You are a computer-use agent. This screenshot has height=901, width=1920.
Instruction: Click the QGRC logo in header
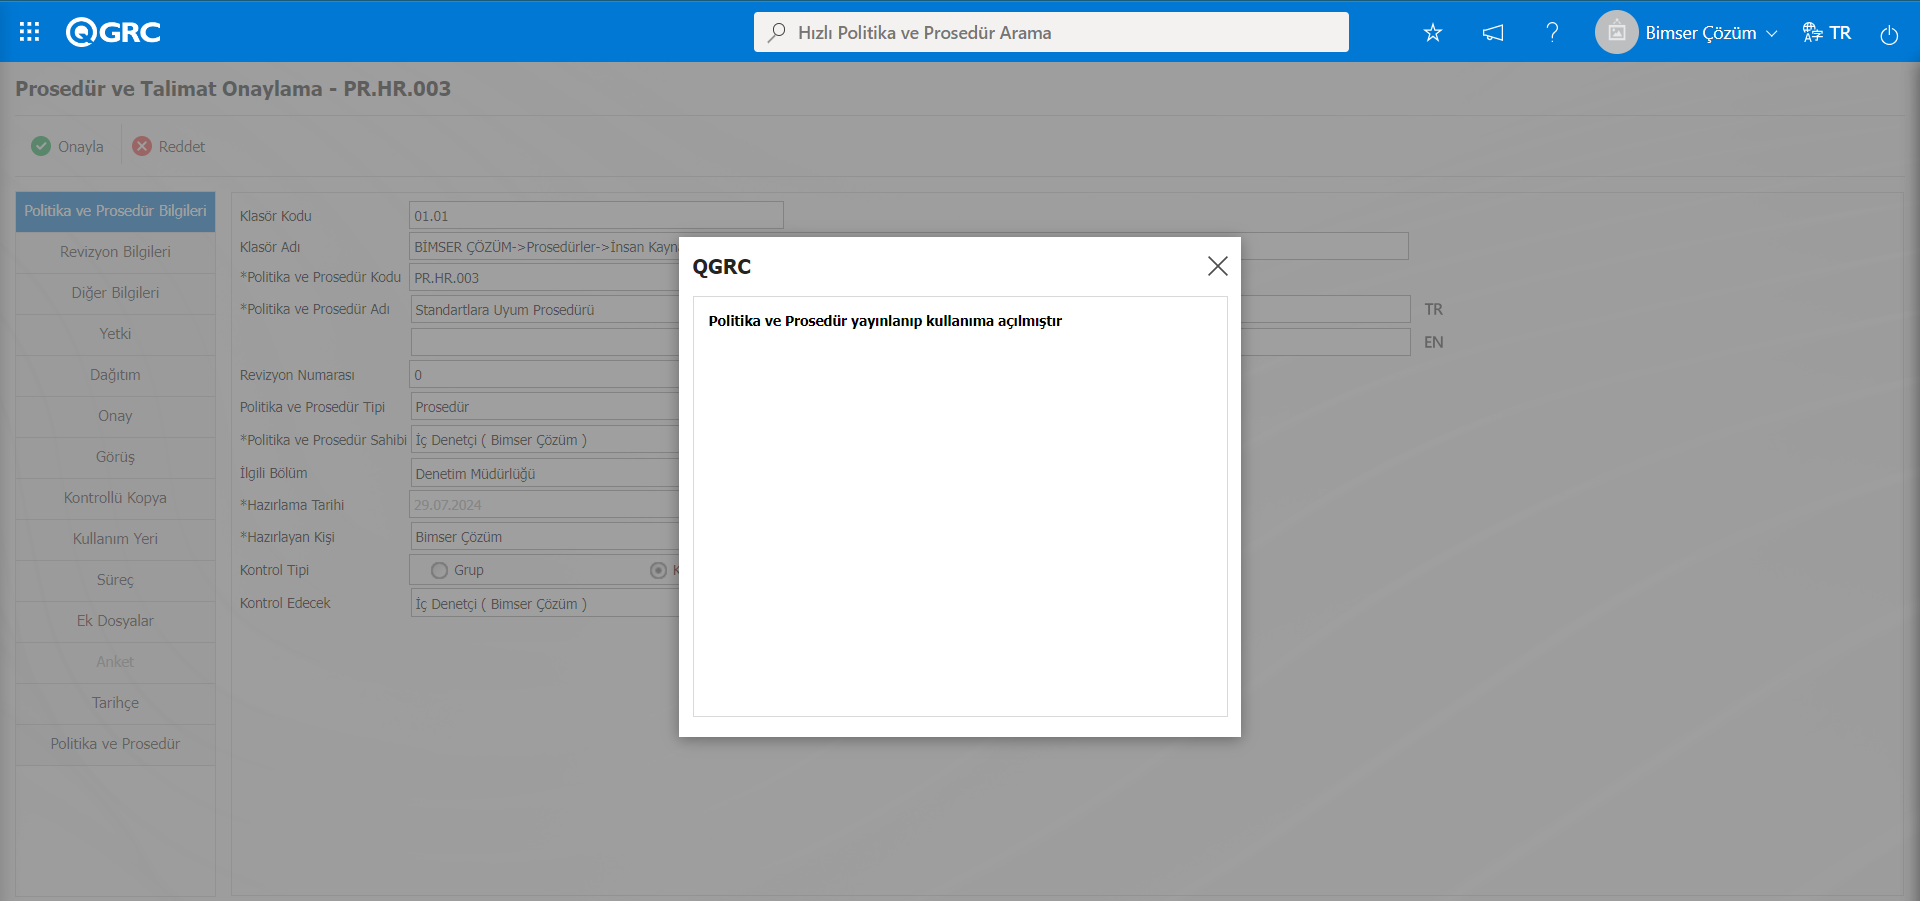113,32
